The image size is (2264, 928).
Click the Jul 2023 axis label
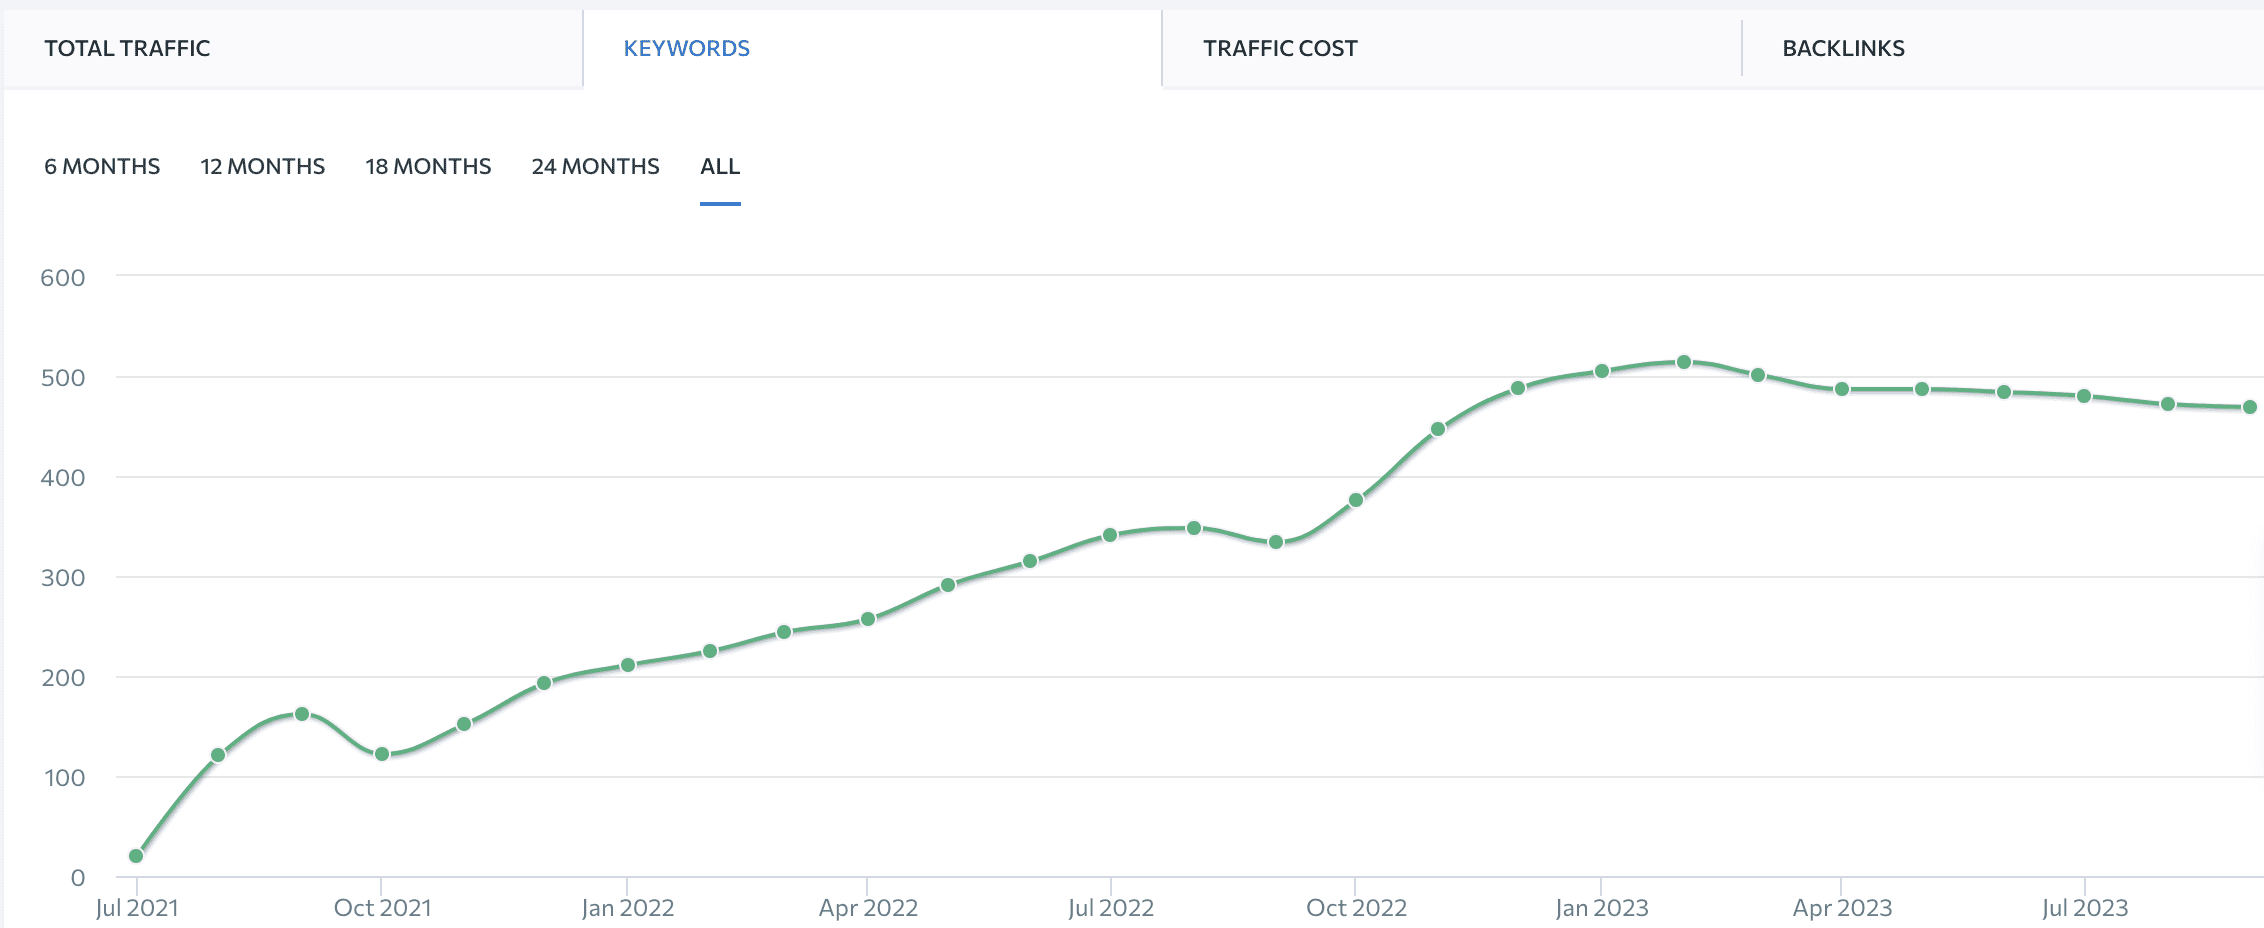2085,908
